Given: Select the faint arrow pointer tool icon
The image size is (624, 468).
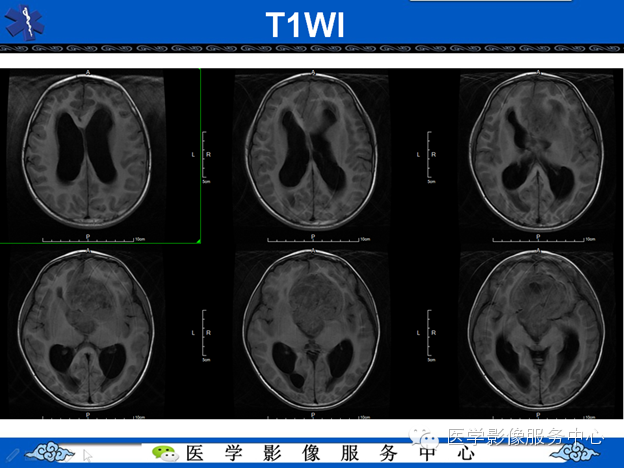Looking at the screenshot, I should point(88,455).
